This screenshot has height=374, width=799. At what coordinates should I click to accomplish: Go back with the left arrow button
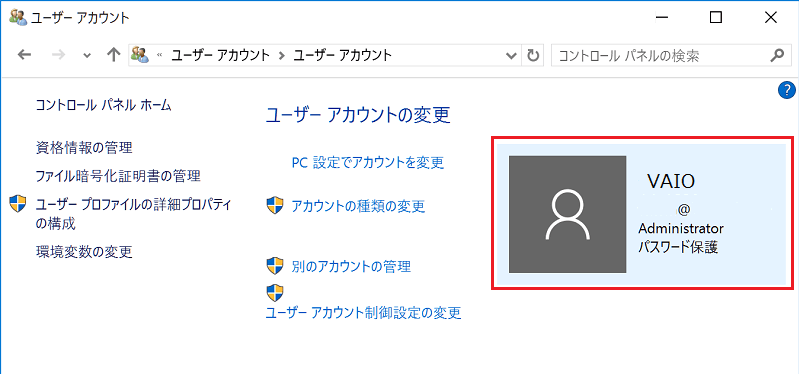pos(24,55)
